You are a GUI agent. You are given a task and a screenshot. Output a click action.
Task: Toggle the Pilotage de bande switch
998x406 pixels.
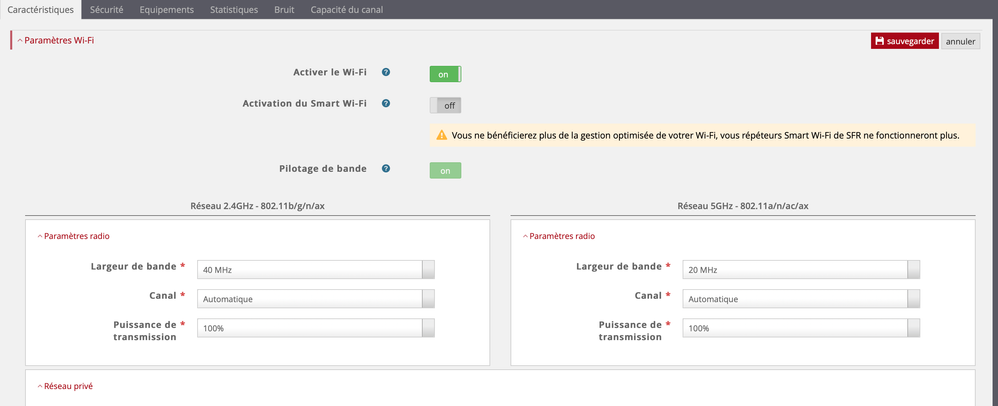446,171
